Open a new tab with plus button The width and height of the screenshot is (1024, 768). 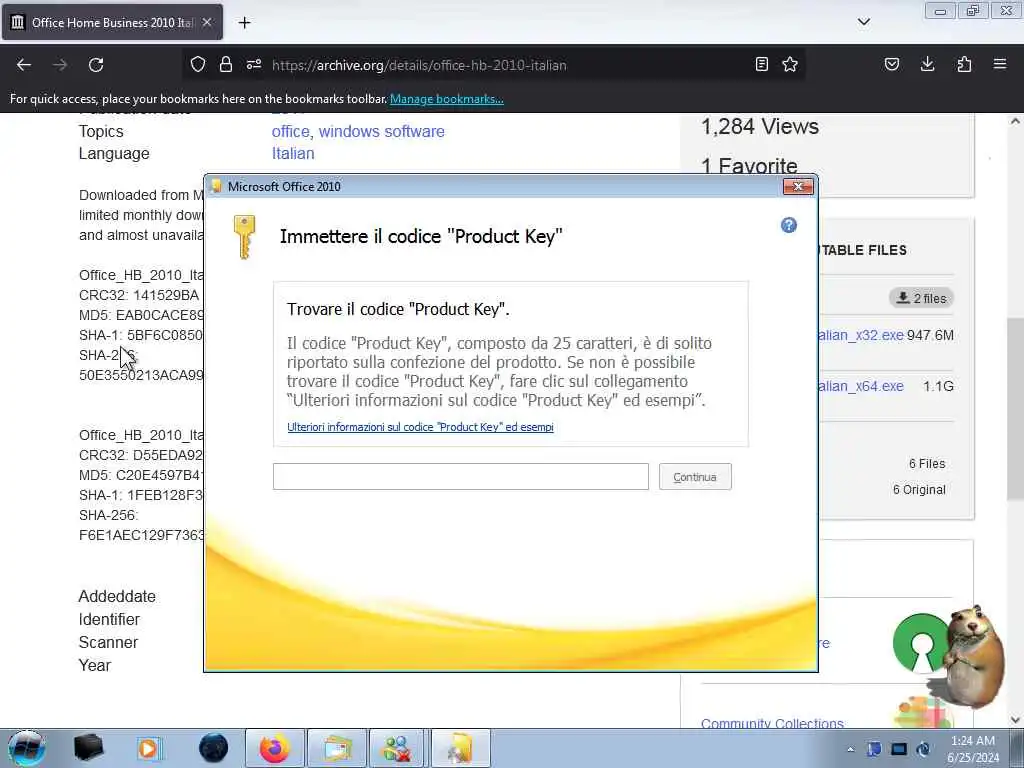[244, 23]
